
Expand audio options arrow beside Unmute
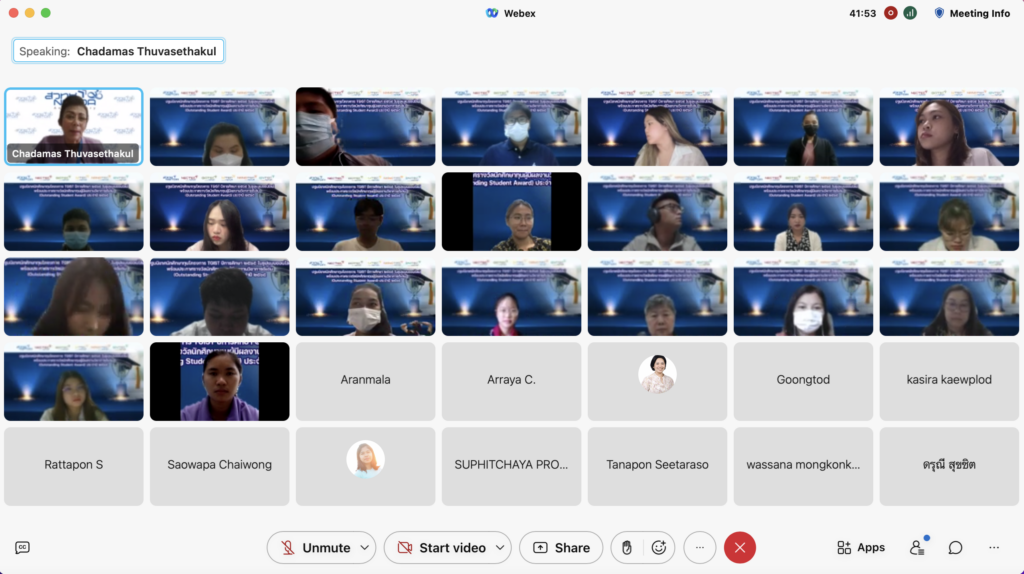[x=365, y=548]
